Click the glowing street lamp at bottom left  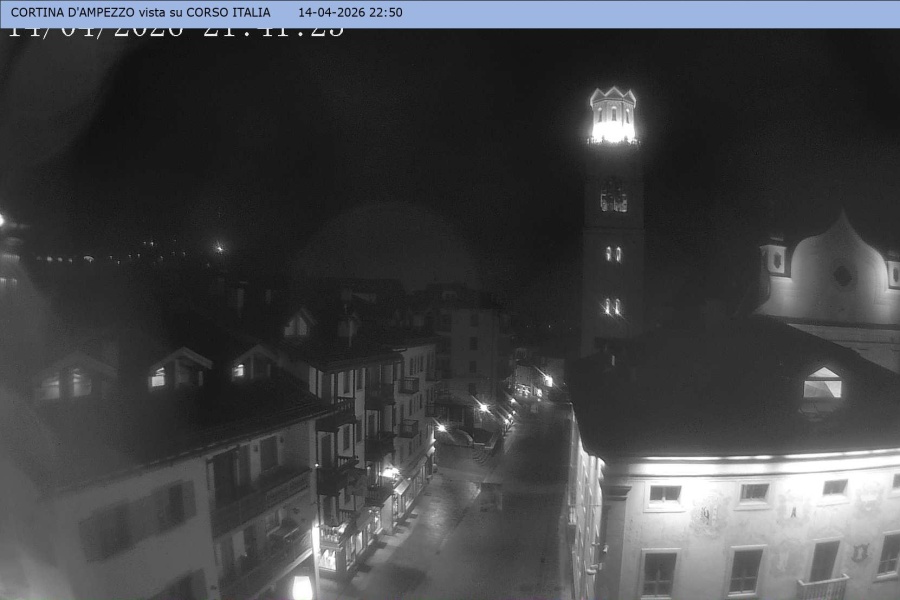click(302, 587)
